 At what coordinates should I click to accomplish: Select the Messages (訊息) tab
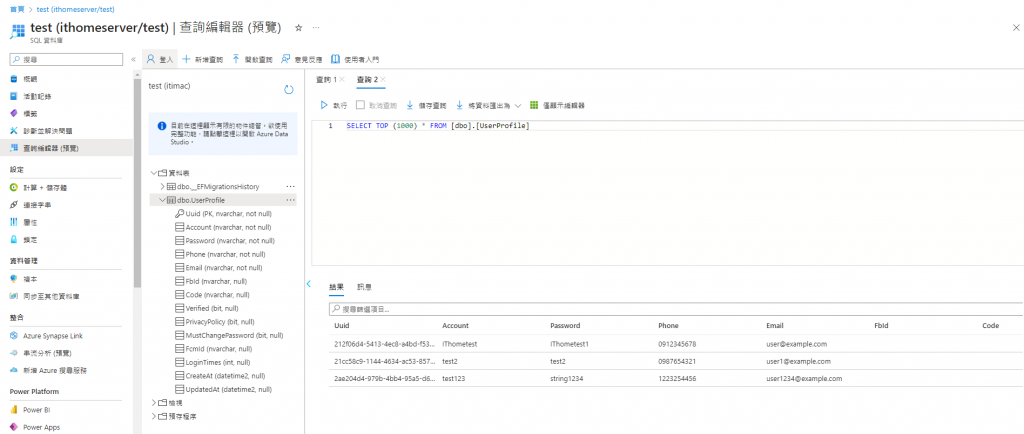tap(364, 287)
